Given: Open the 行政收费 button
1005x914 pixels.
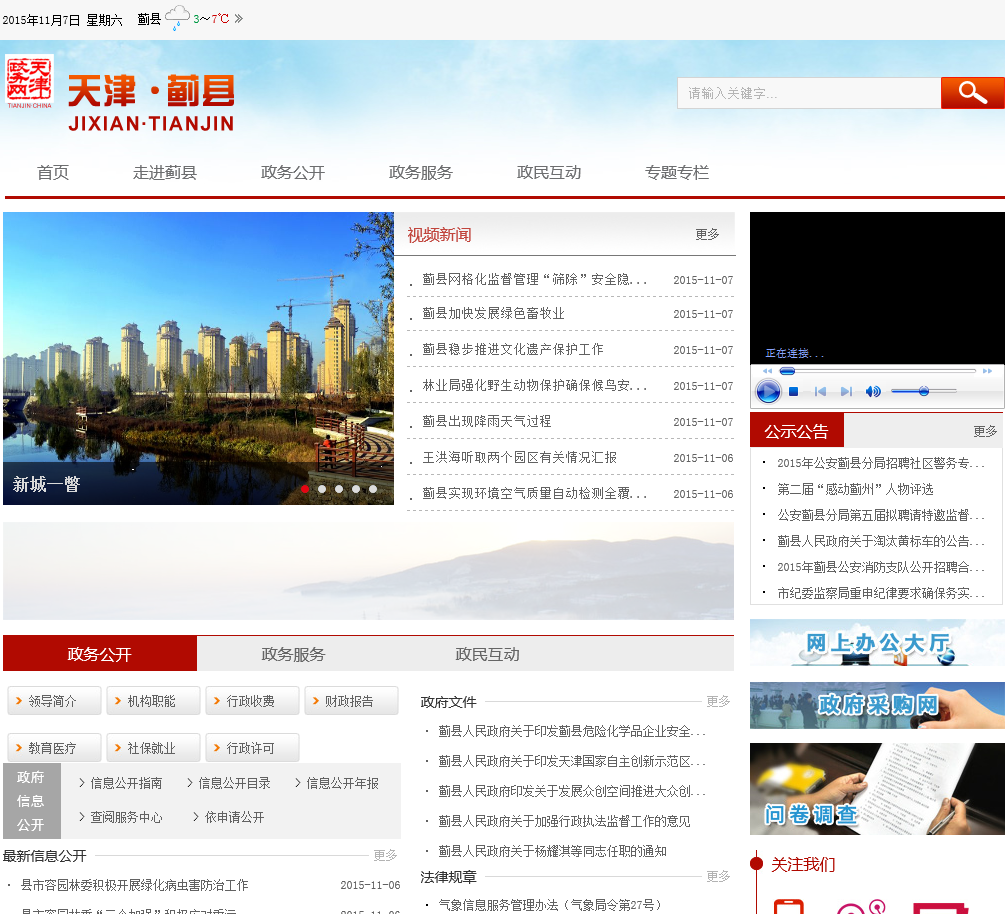Looking at the screenshot, I should point(253,701).
